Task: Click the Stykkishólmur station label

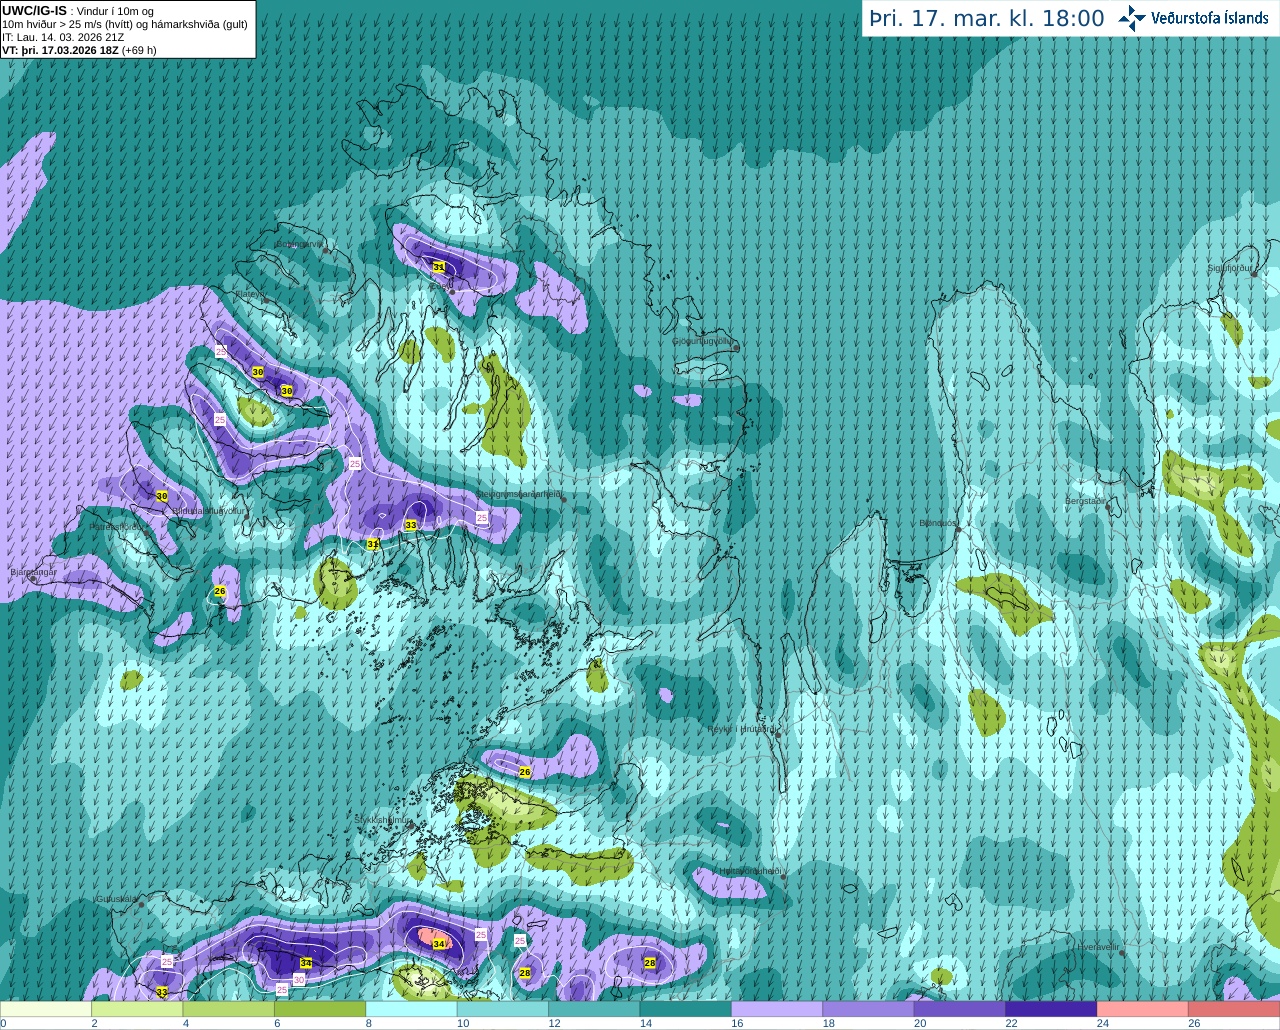Action: pyautogui.click(x=382, y=820)
